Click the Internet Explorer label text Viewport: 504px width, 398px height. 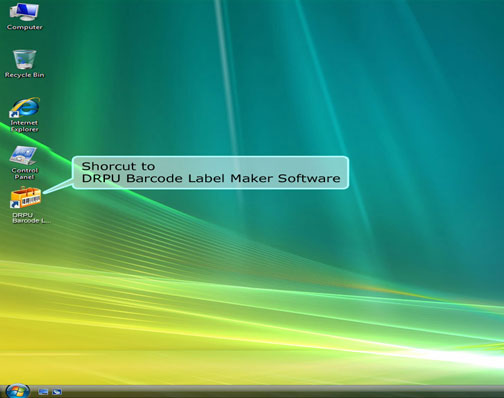(24, 126)
